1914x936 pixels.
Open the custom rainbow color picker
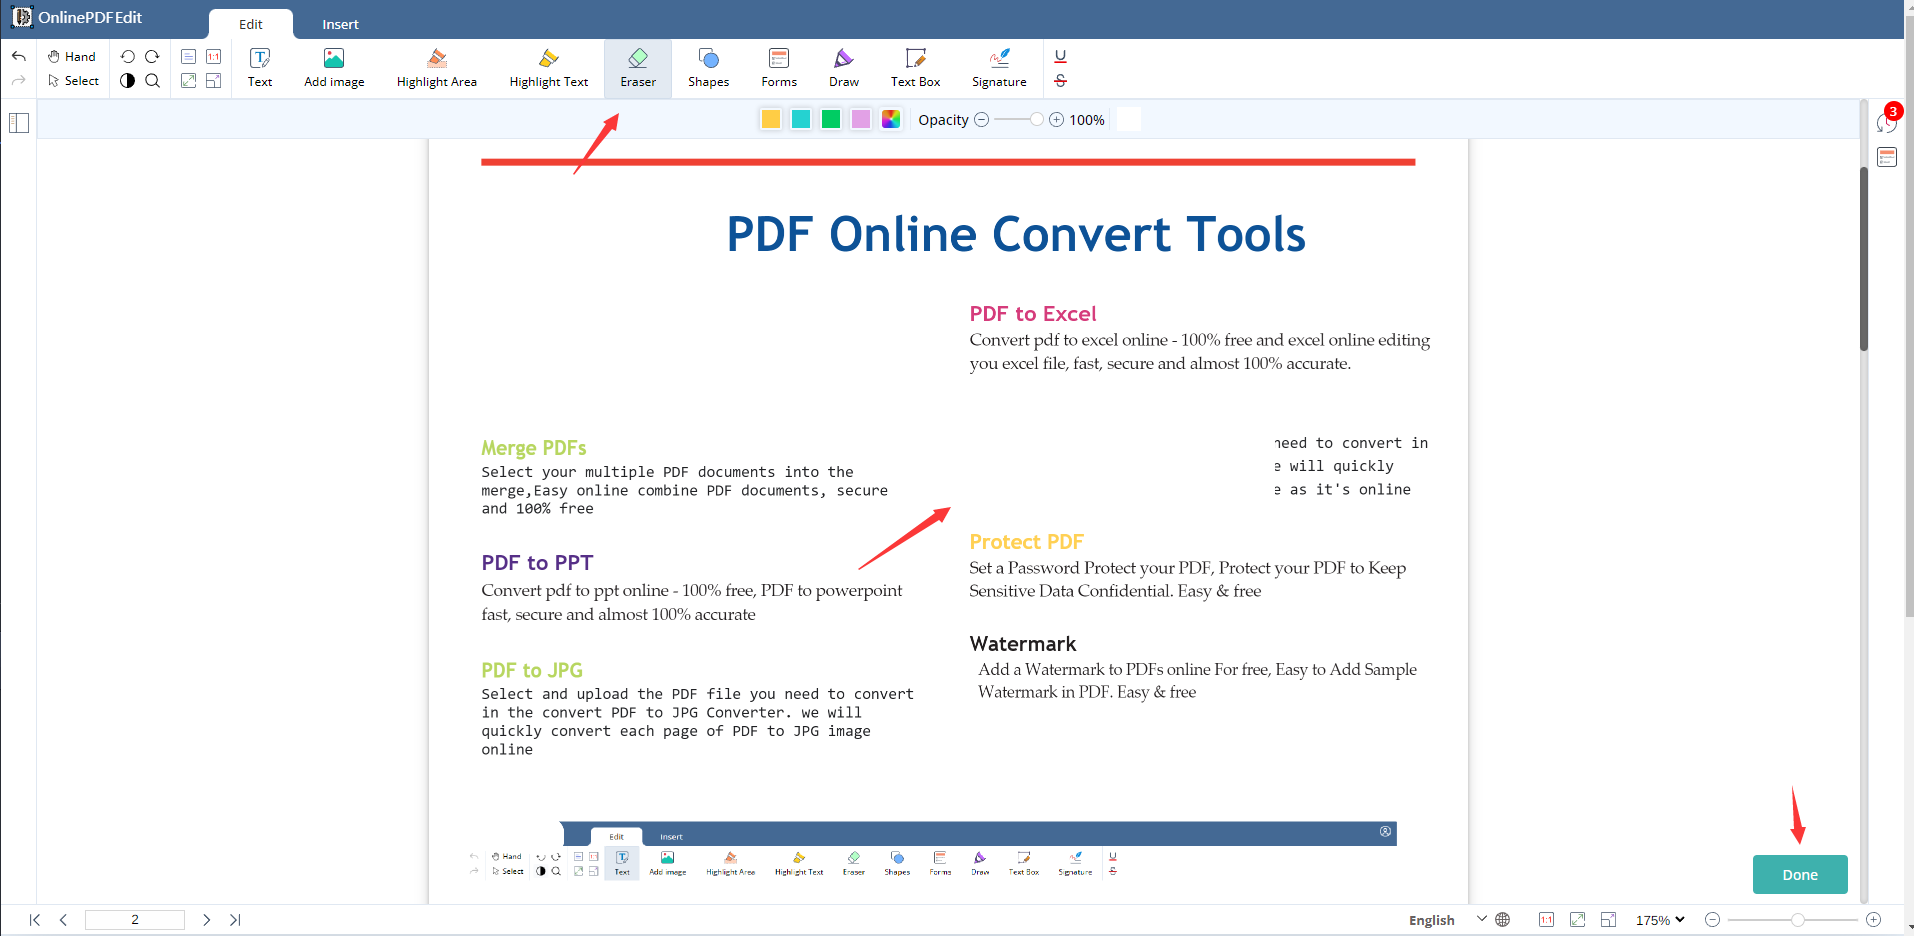pos(890,119)
